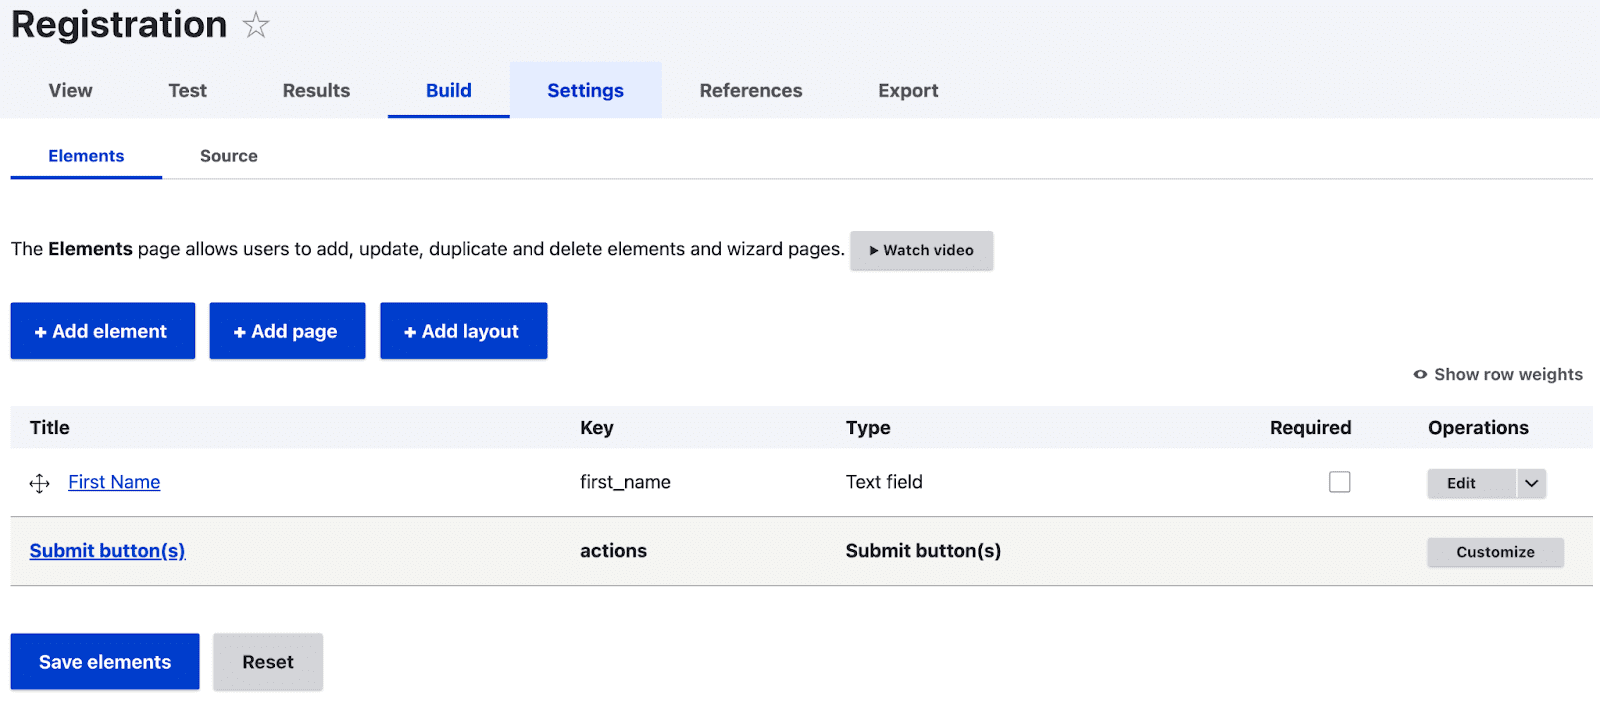Switch to the Export tab
Viewport: 1600px width, 706px height.
[908, 91]
